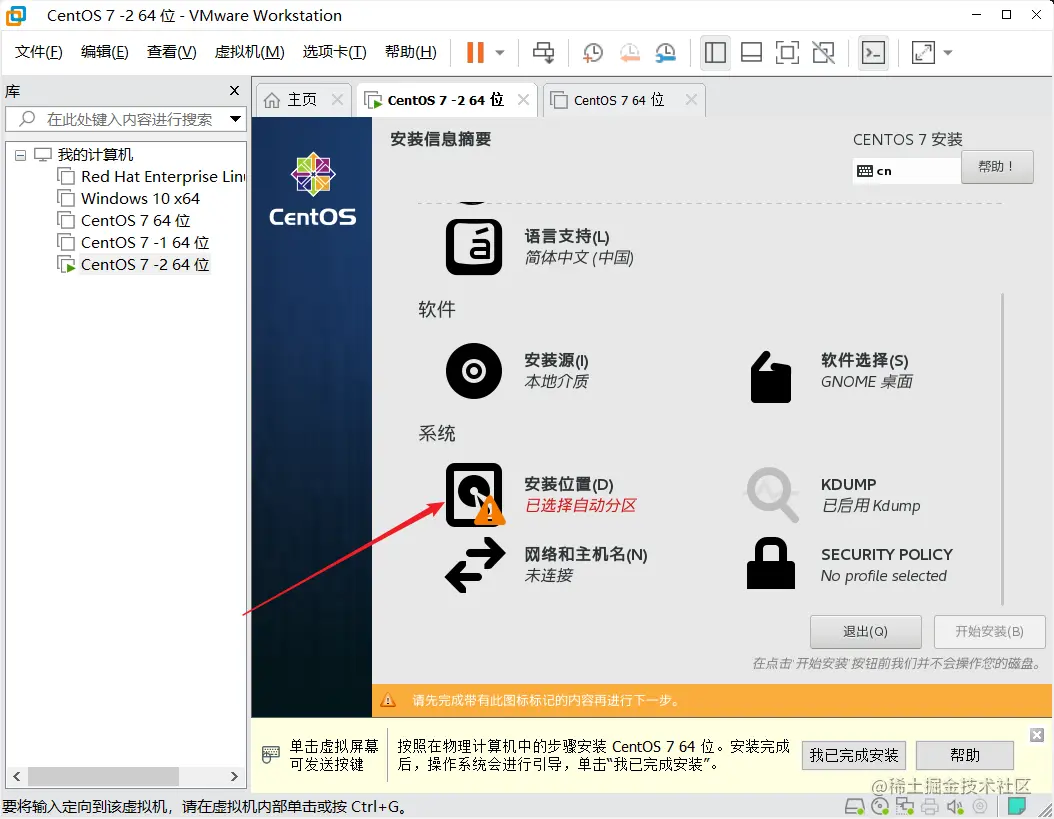
Task: Open the 文件(F) menu
Action: tap(38, 52)
